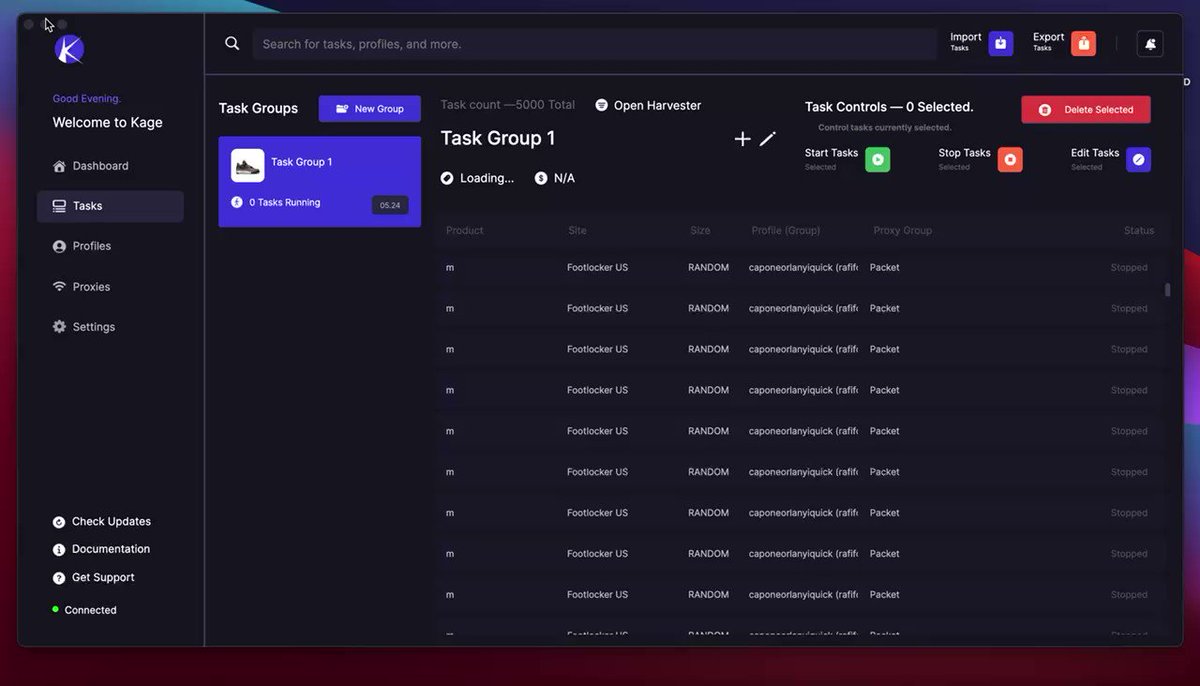Click green Start Tasks icon

(877, 160)
